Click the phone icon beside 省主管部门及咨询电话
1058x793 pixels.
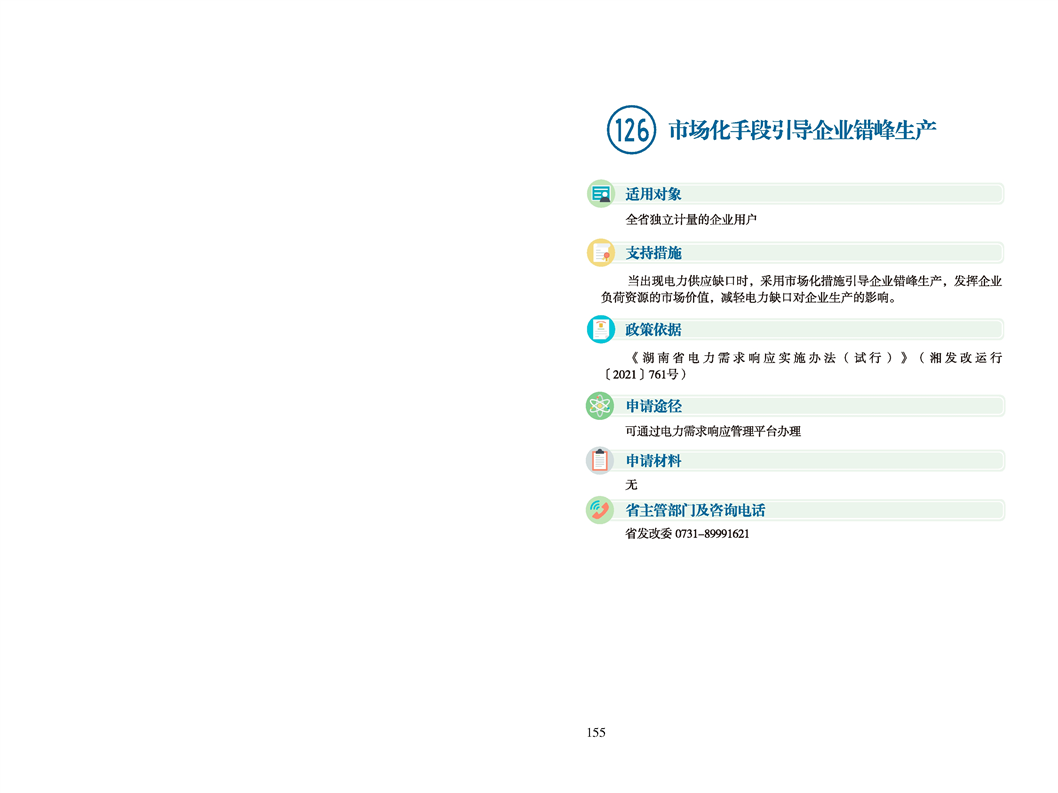click(x=600, y=510)
